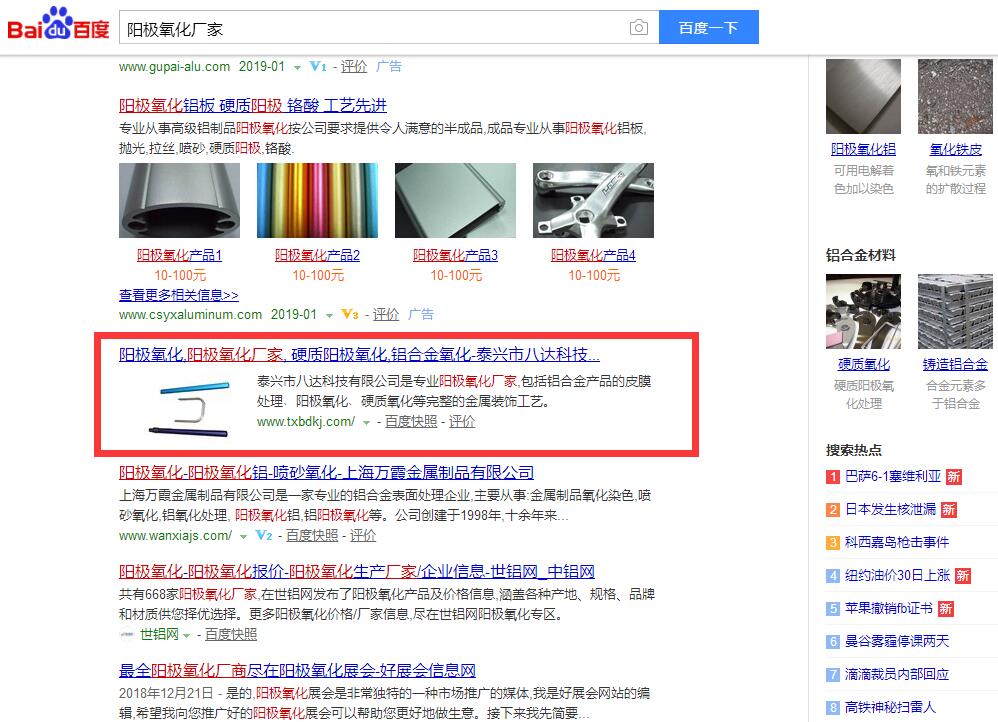
Task: Open 评价 link beside wanxiajs.com
Action: point(363,535)
